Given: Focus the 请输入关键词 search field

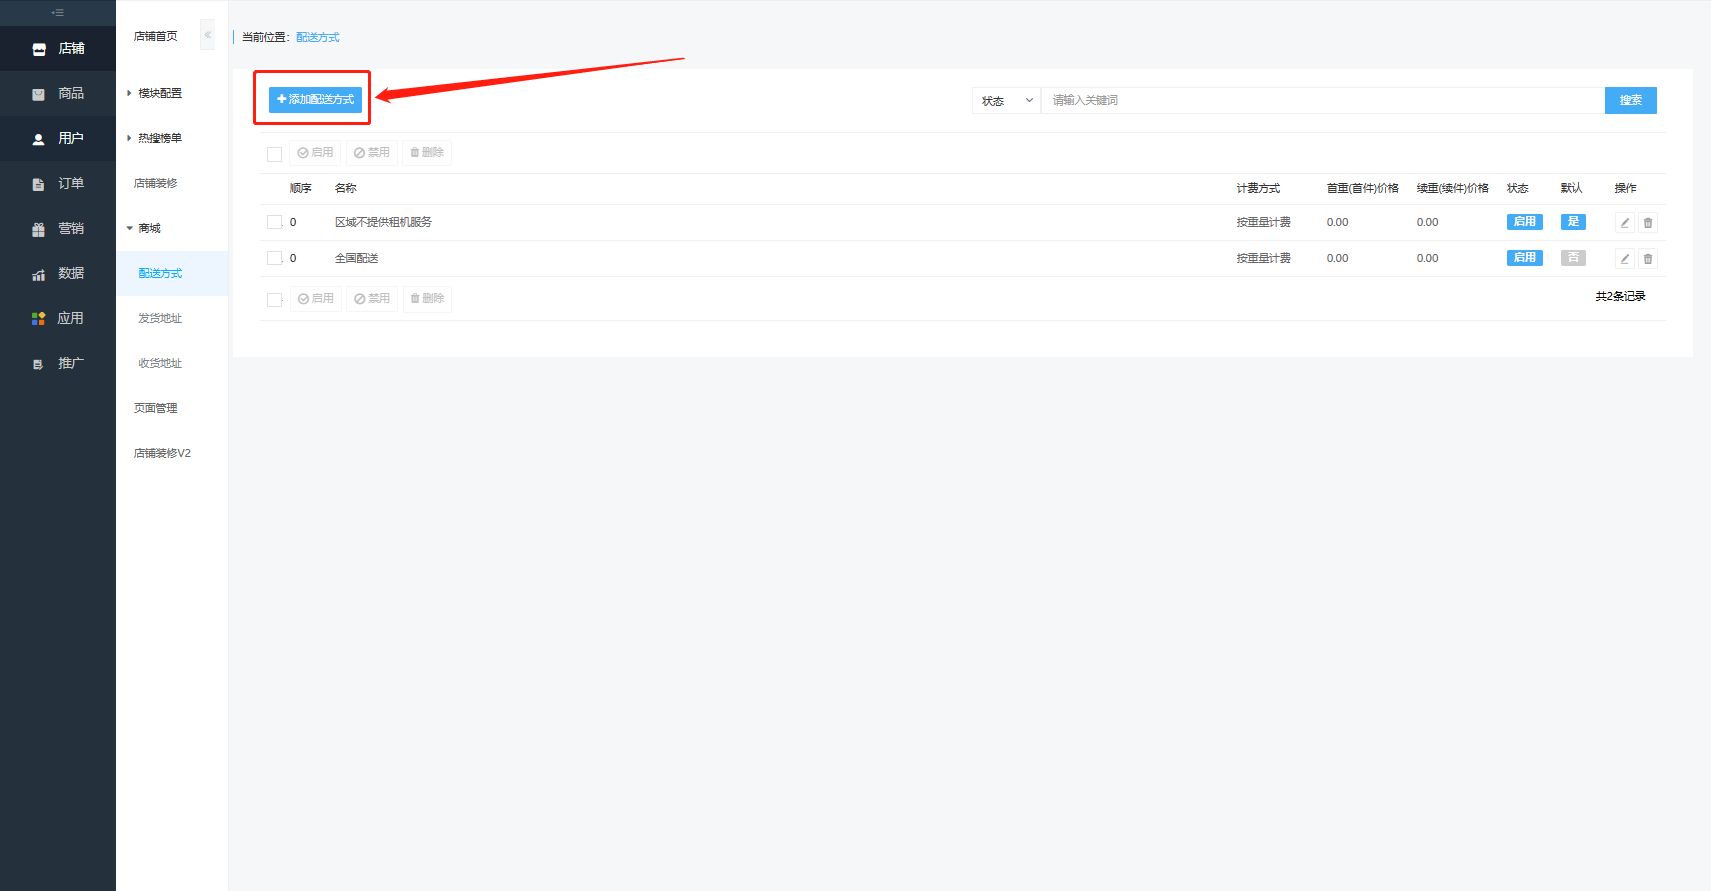Looking at the screenshot, I should point(1323,100).
